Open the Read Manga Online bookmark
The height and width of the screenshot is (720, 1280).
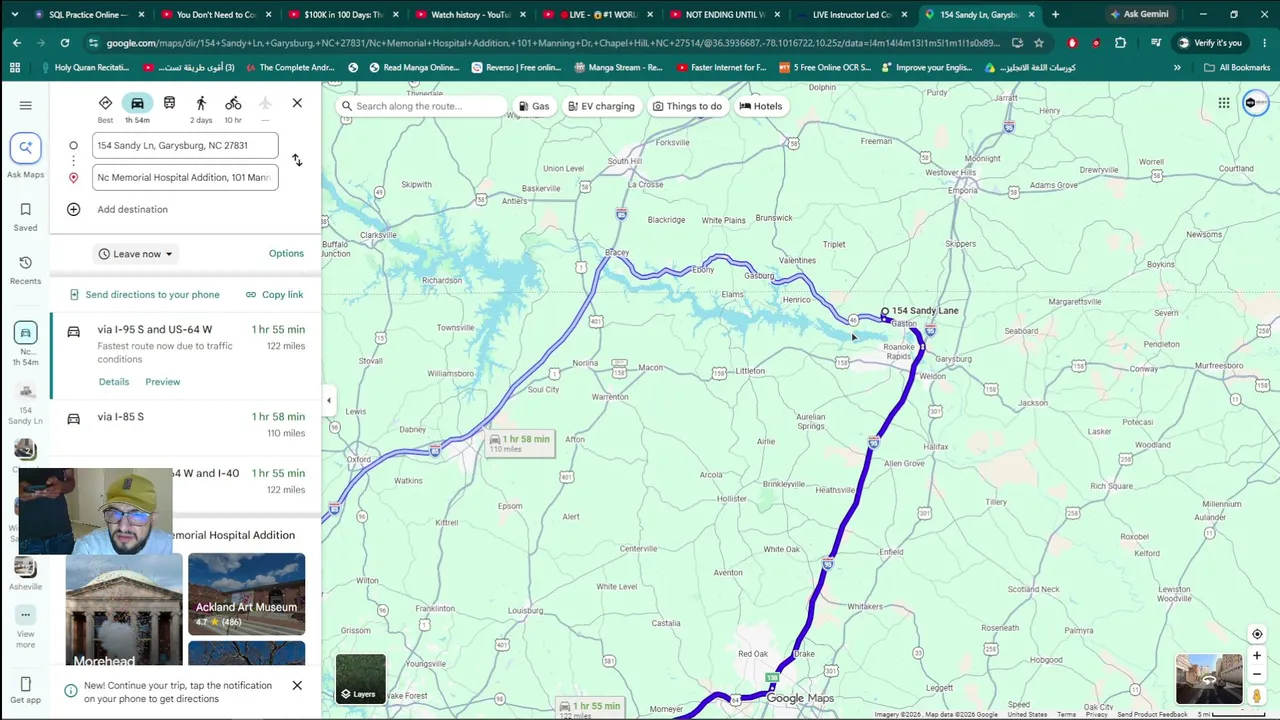412,67
